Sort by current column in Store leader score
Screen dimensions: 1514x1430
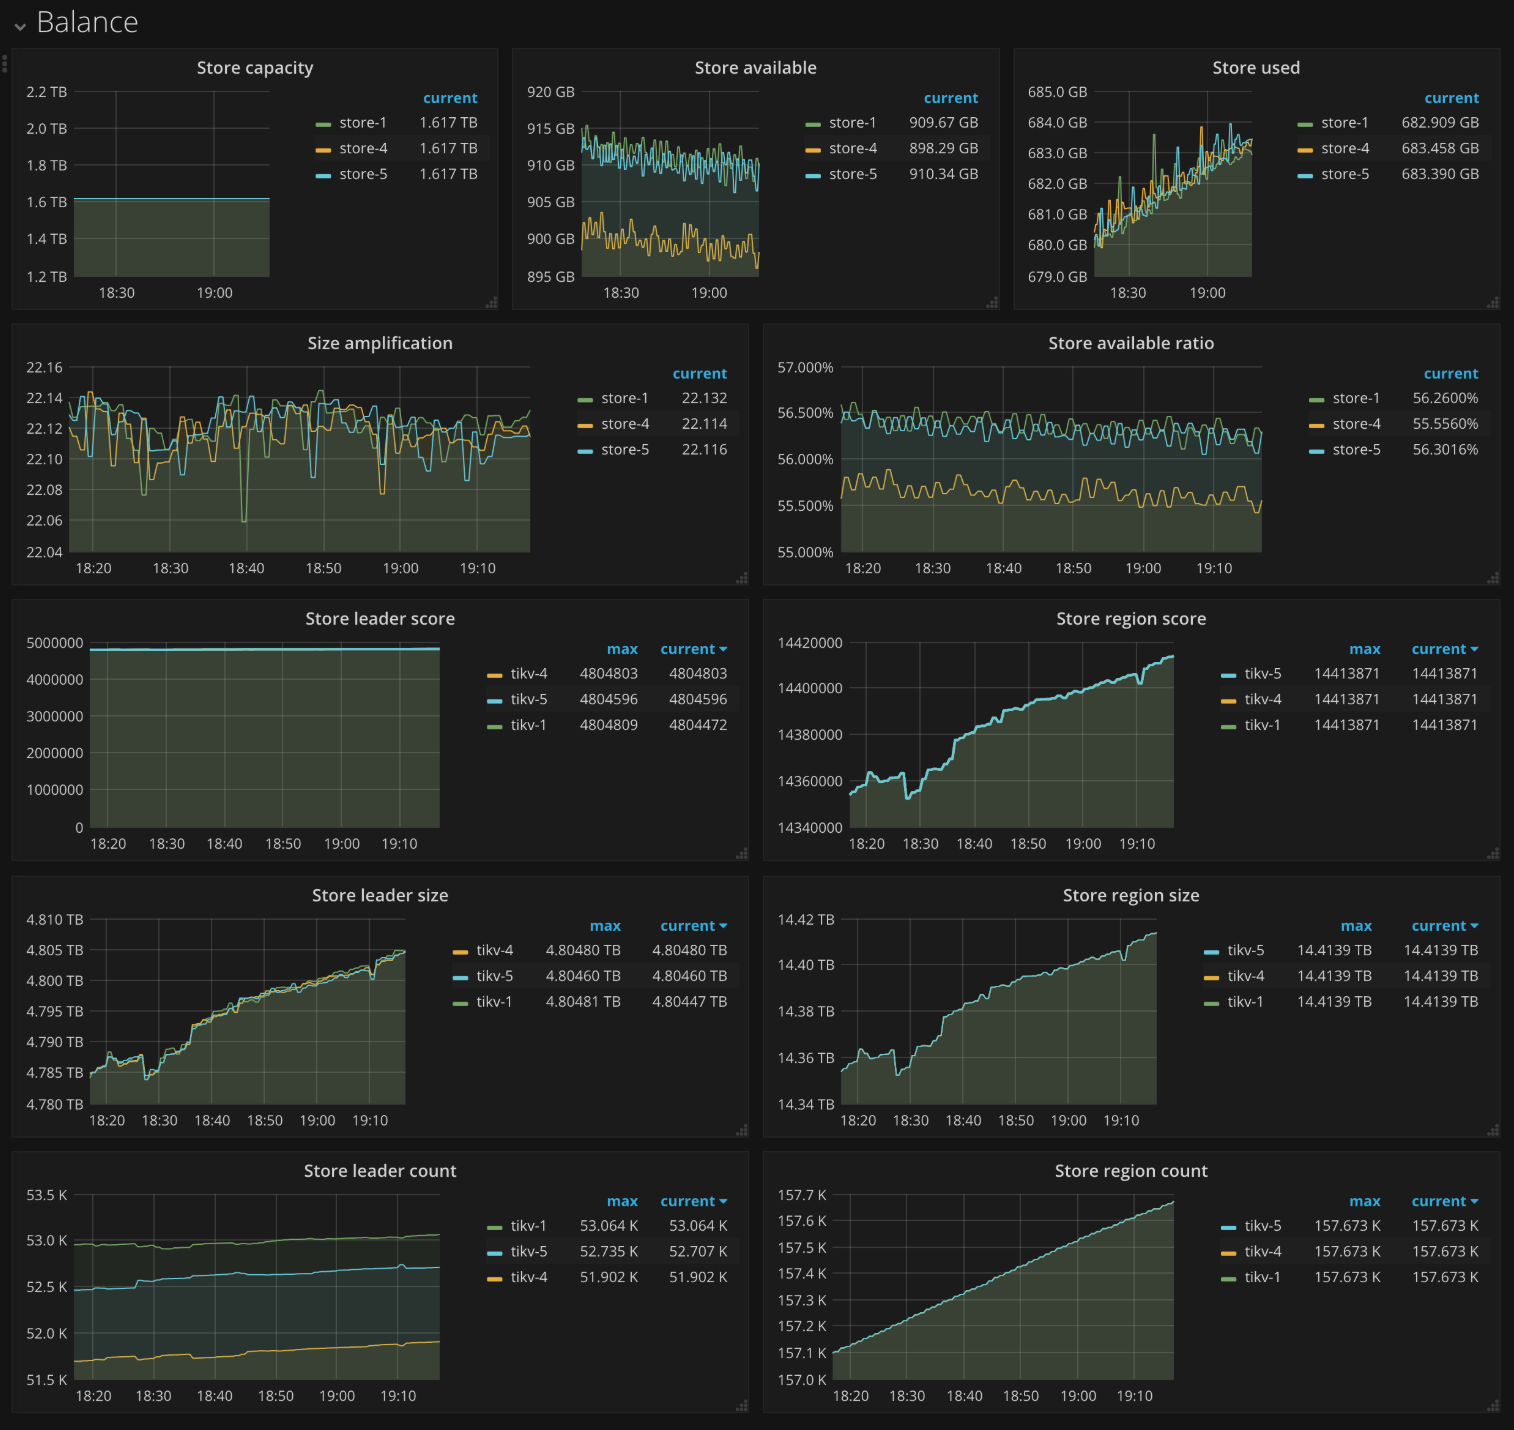pyautogui.click(x=692, y=649)
